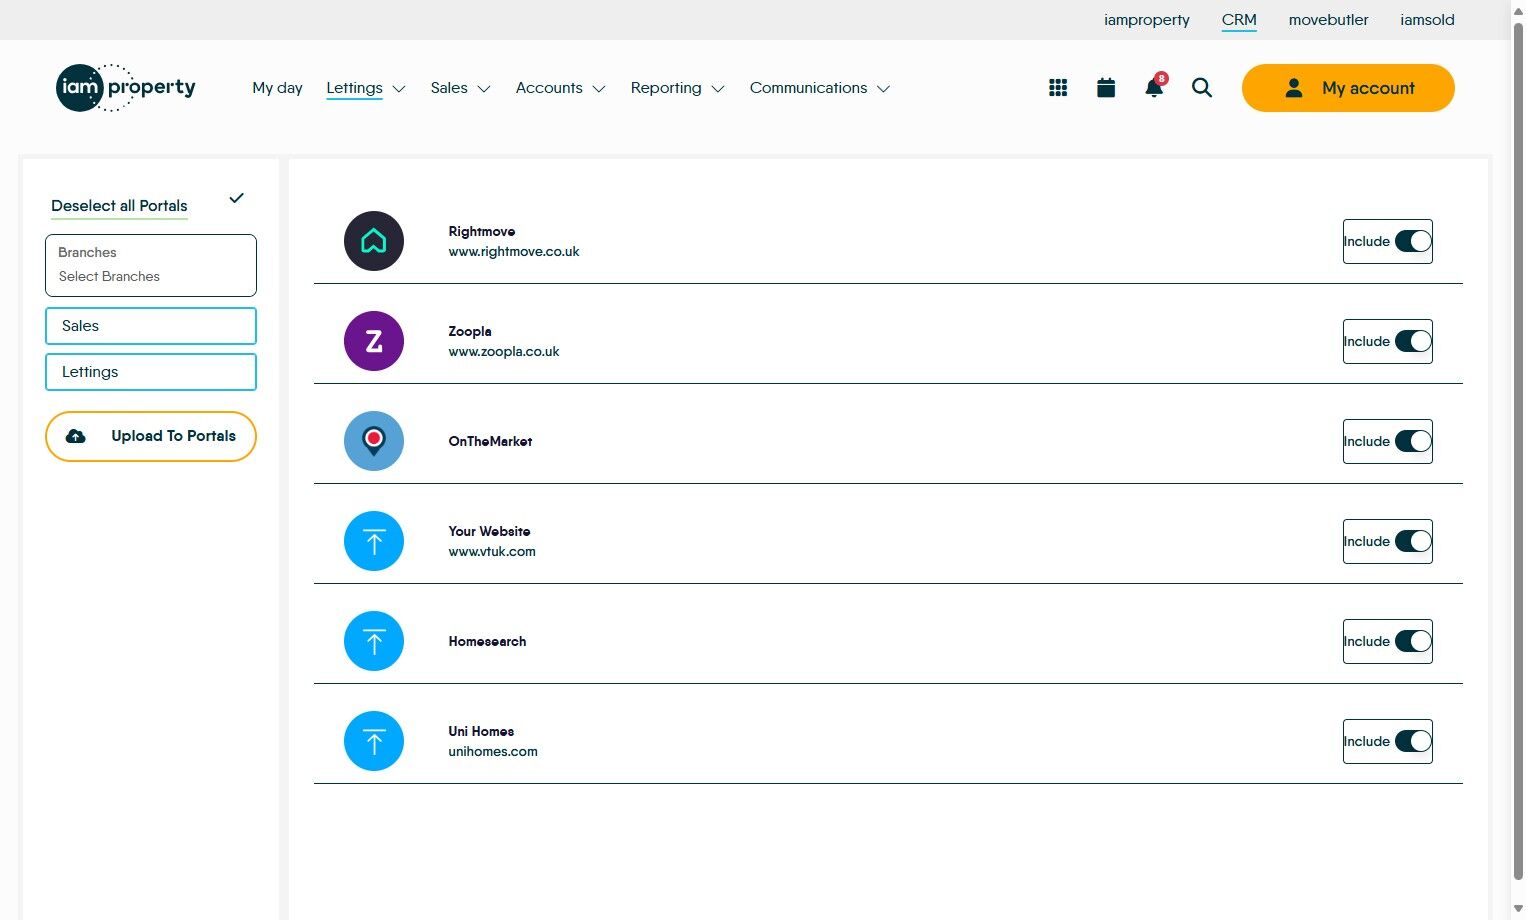Click the OnTheMarket portal name
The width and height of the screenshot is (1526, 920).
490,441
